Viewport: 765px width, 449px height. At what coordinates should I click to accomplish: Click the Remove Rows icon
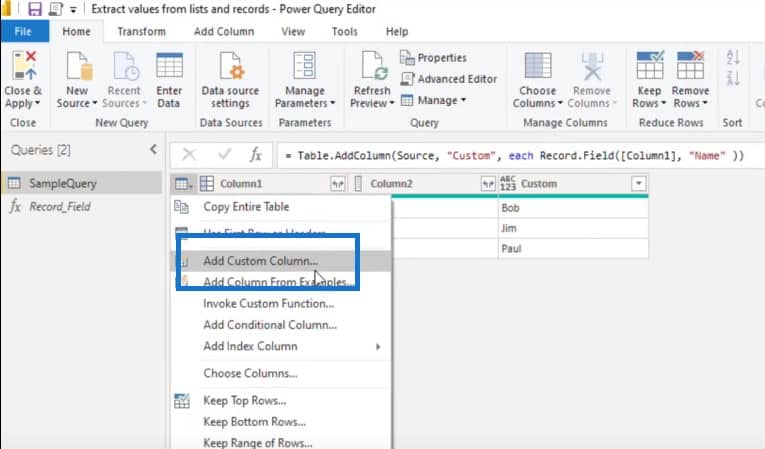point(690,65)
